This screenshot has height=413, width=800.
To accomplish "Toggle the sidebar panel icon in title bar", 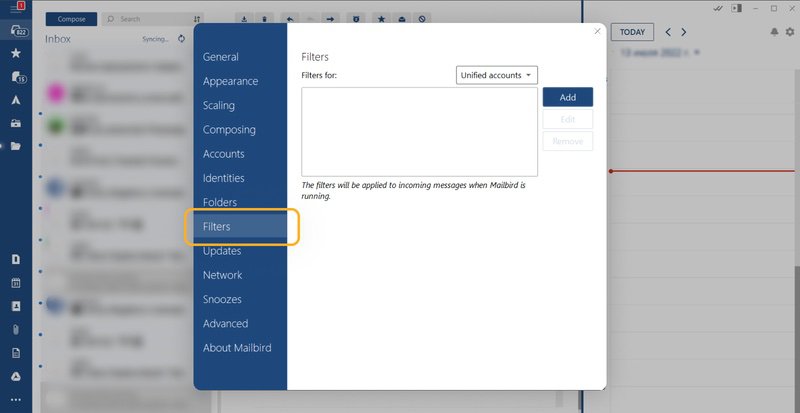I will [736, 8].
